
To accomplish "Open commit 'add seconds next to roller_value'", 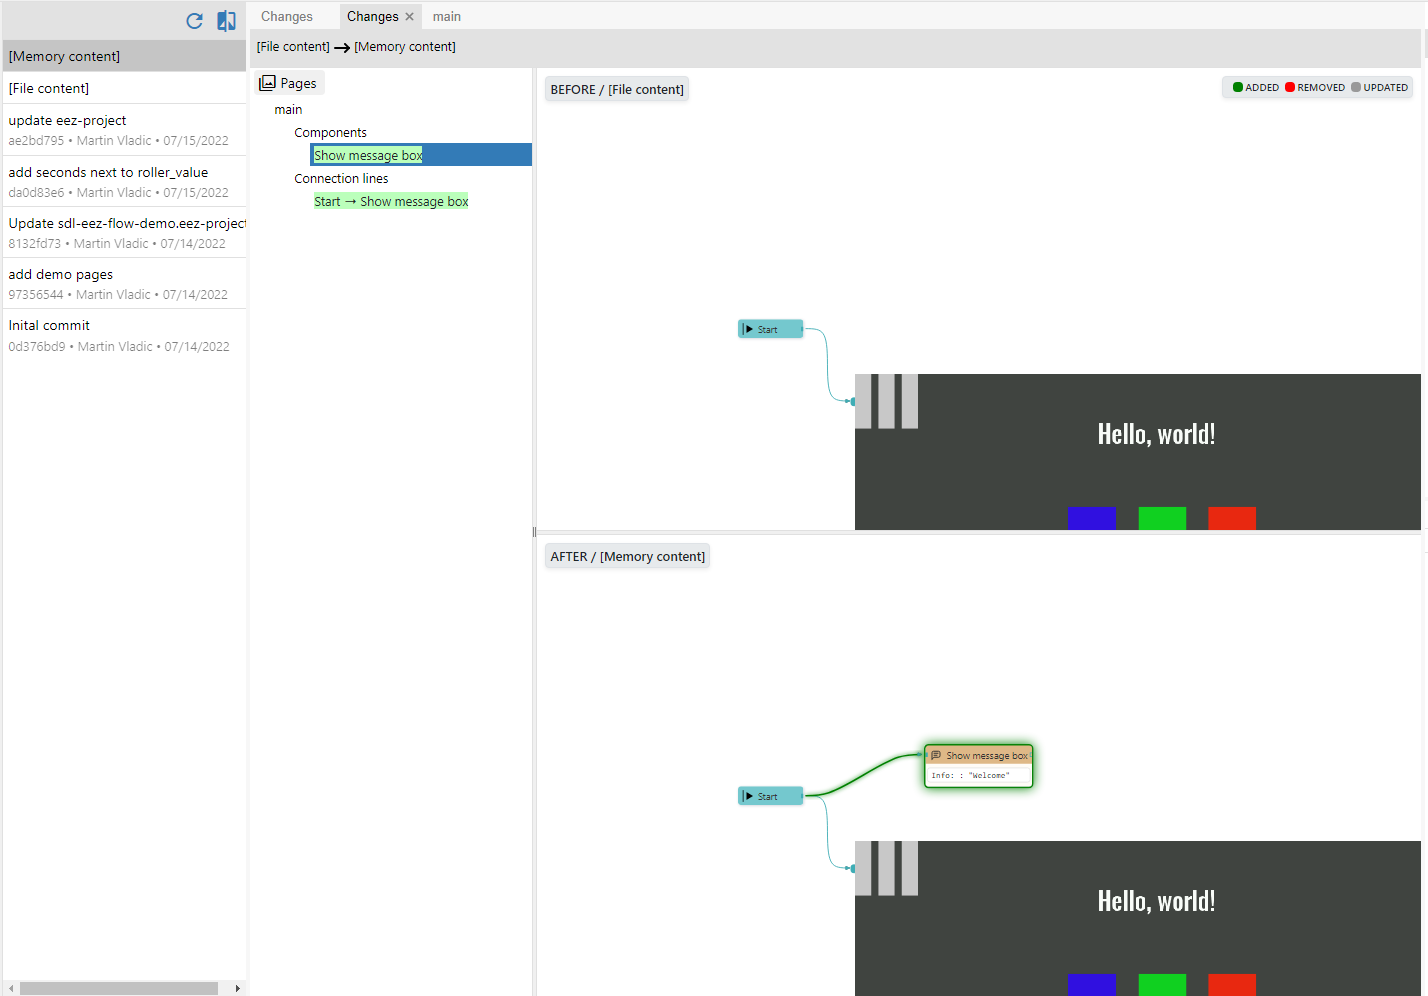I will click(125, 182).
